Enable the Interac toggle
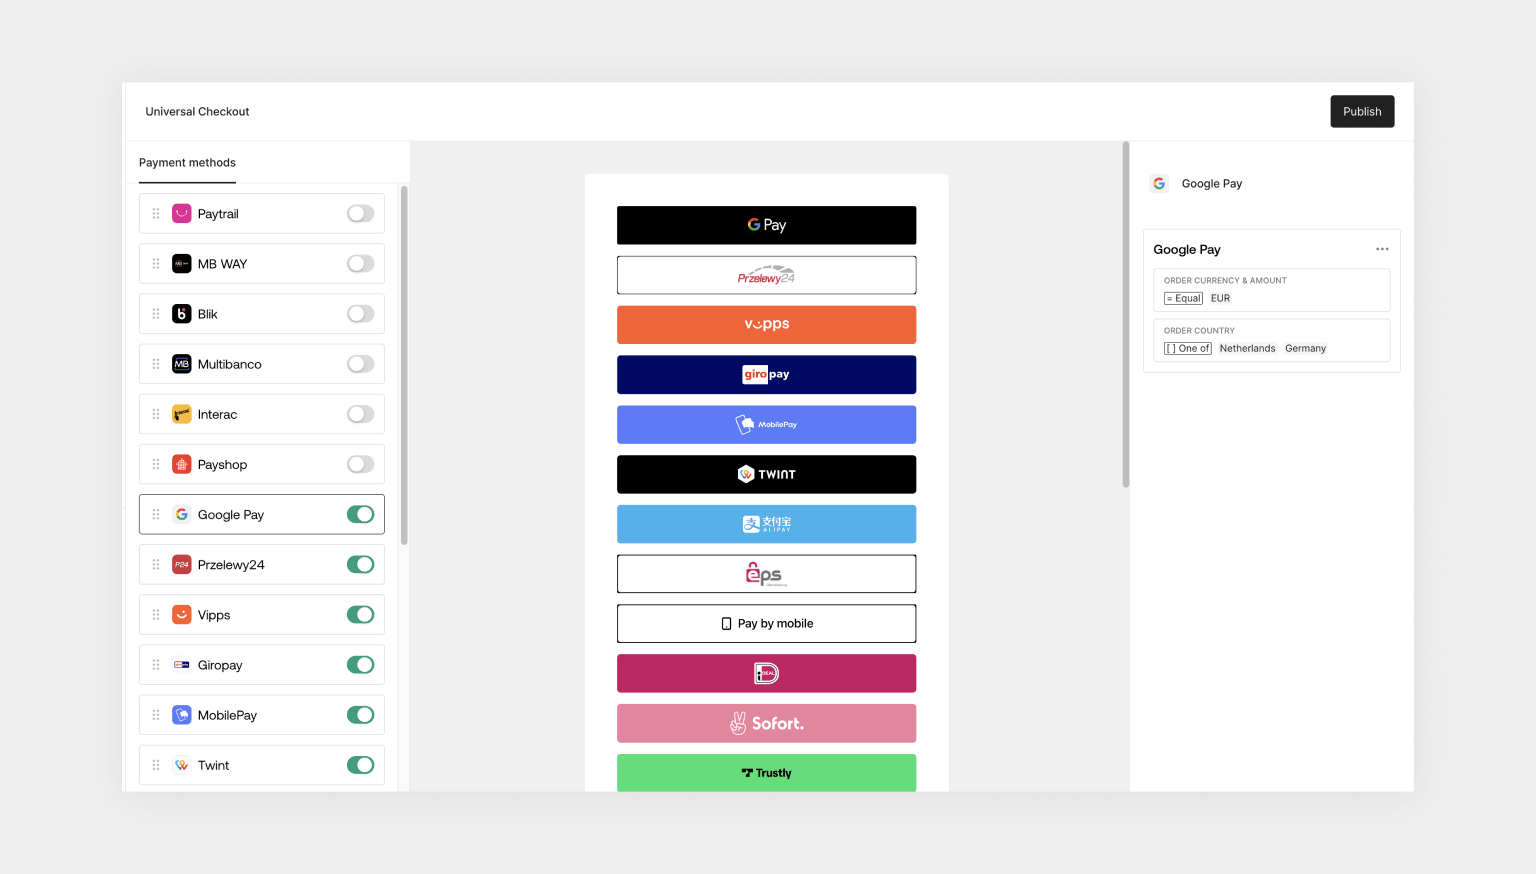This screenshot has width=1536, height=874. (x=360, y=414)
